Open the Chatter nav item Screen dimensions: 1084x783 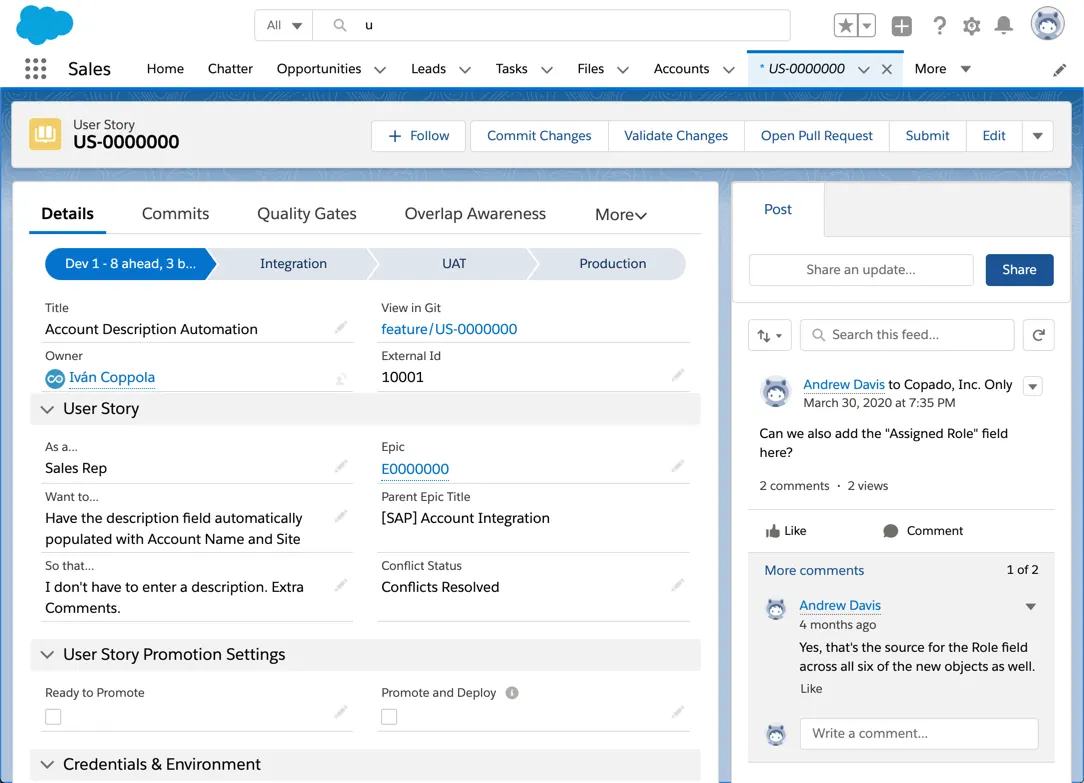pos(230,68)
